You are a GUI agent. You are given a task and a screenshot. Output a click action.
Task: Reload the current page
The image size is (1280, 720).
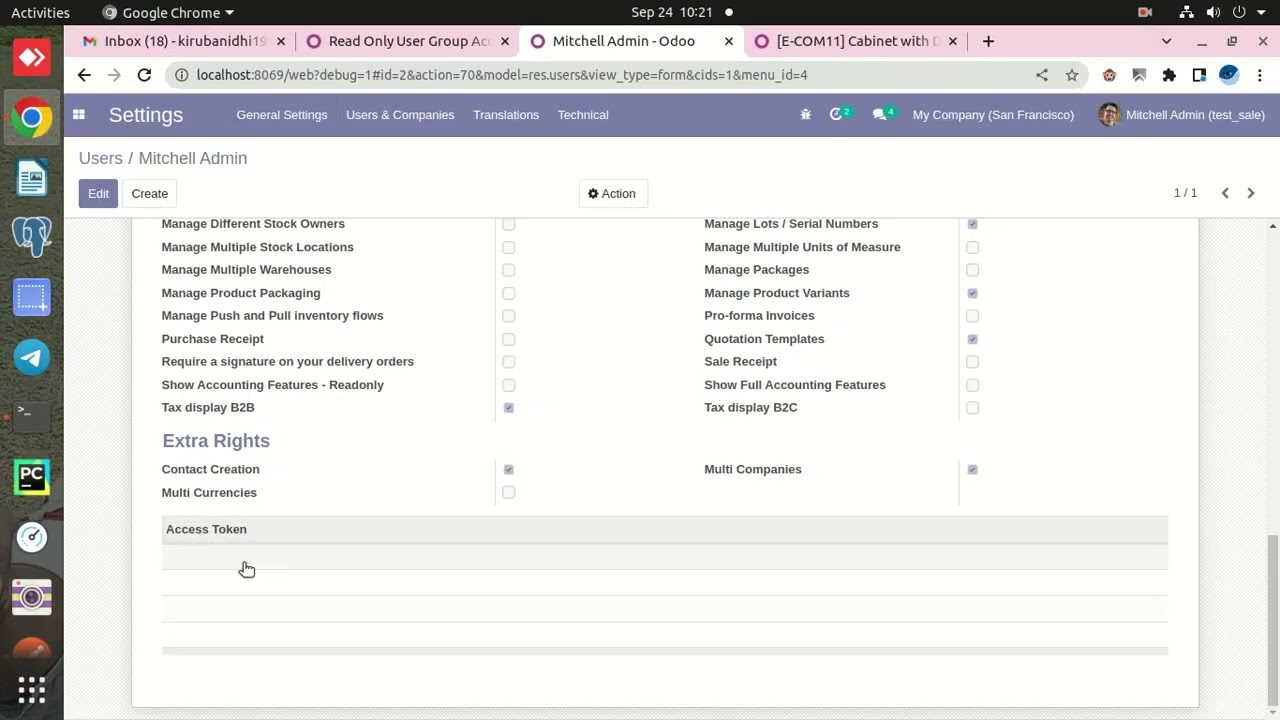144,75
